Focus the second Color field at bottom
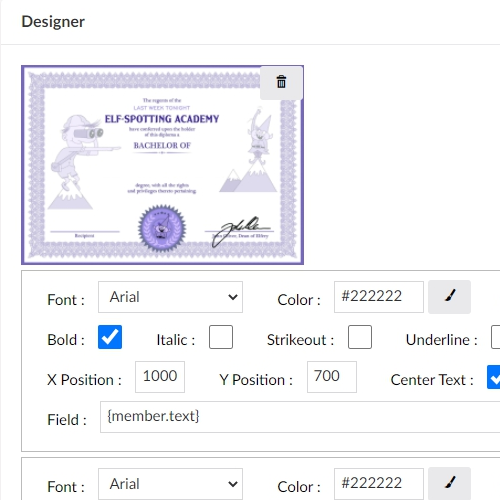This screenshot has height=500, width=500. (379, 484)
